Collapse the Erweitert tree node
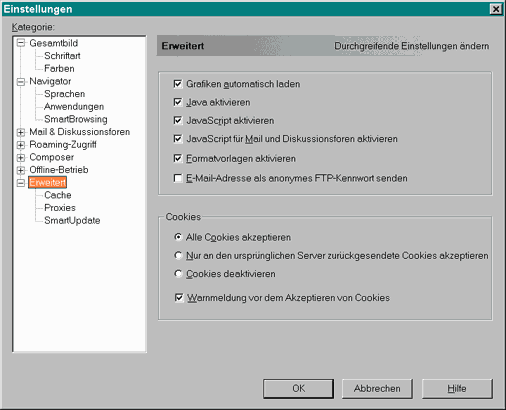Image resolution: width=506 pixels, height=410 pixels. [21, 183]
